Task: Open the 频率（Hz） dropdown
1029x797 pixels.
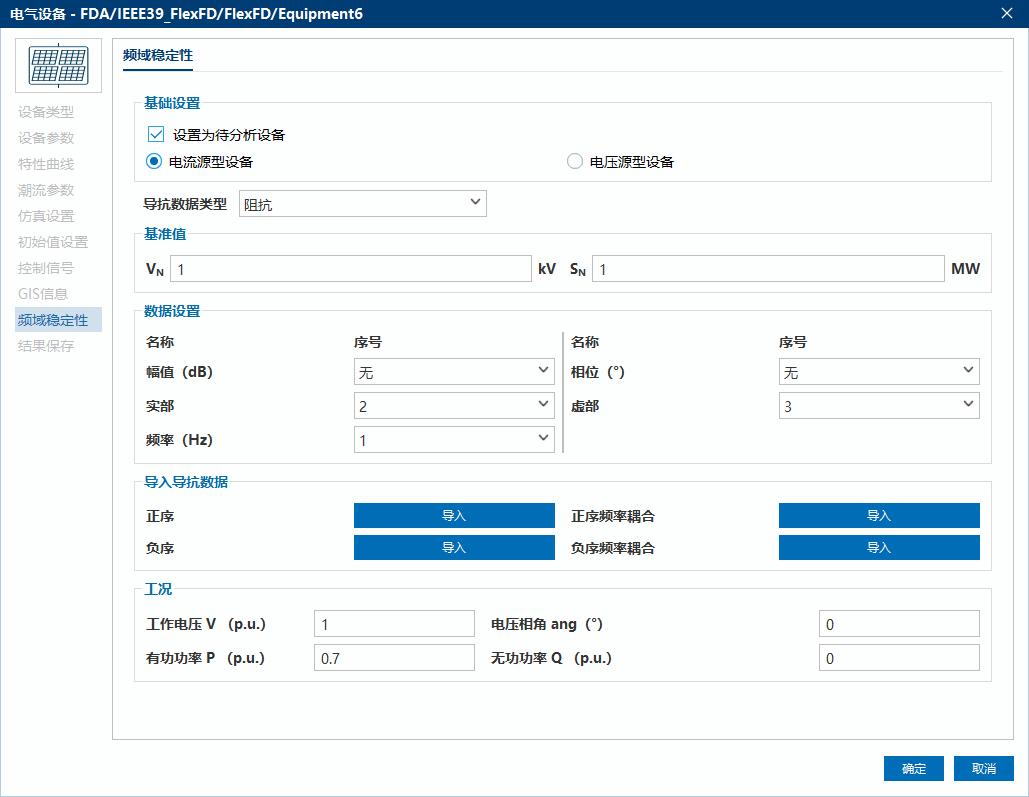Action: click(454, 438)
